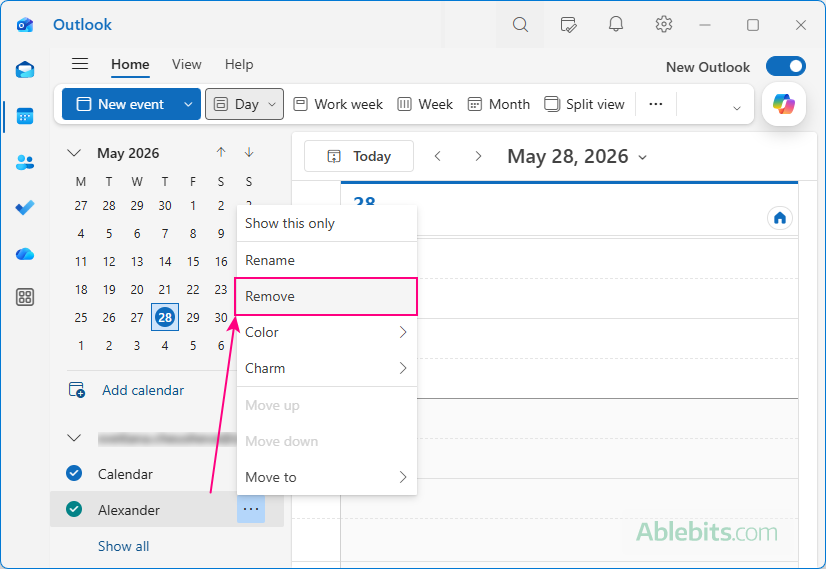Uncheck the Alexander calendar checkbox
This screenshot has width=826, height=569.
74,509
